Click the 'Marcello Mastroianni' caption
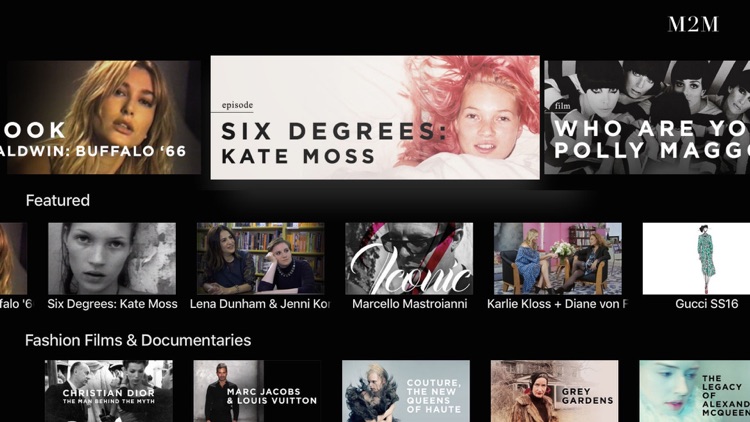Viewport: 750px width, 422px height. (409, 304)
